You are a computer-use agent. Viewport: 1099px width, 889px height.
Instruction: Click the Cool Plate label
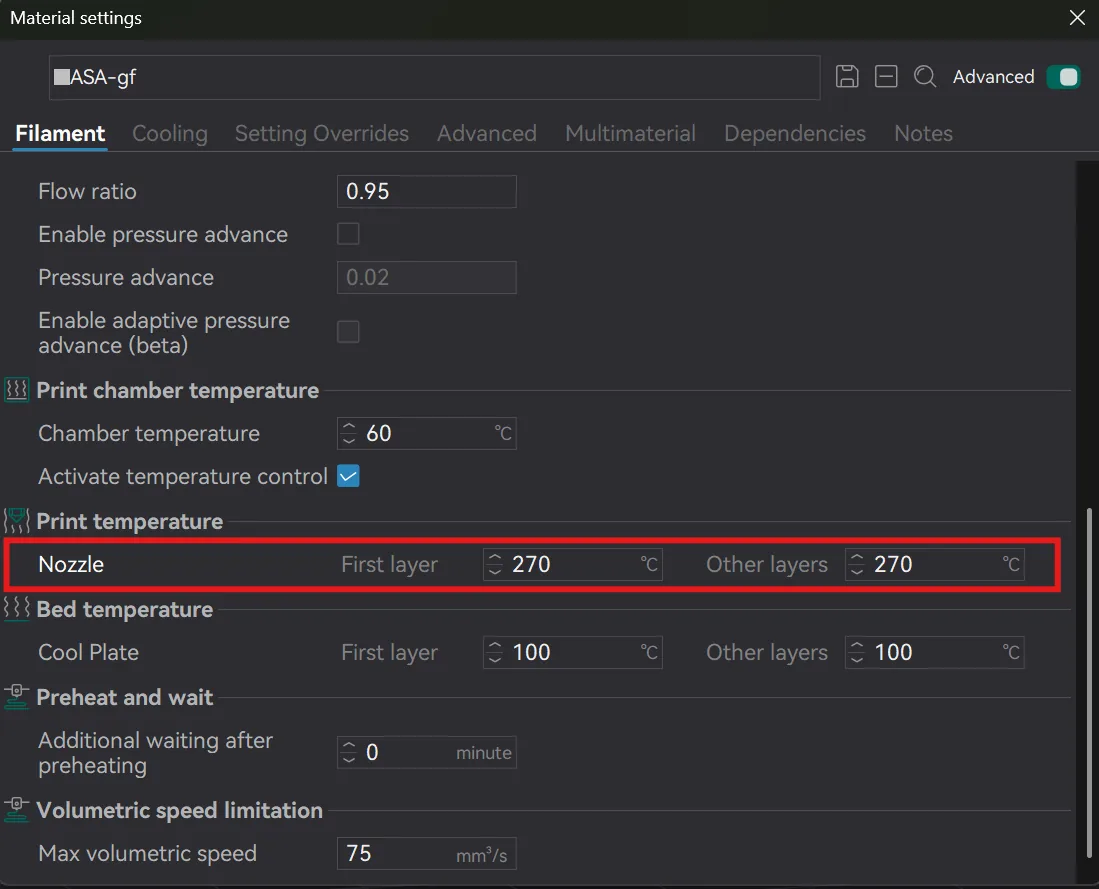88,653
